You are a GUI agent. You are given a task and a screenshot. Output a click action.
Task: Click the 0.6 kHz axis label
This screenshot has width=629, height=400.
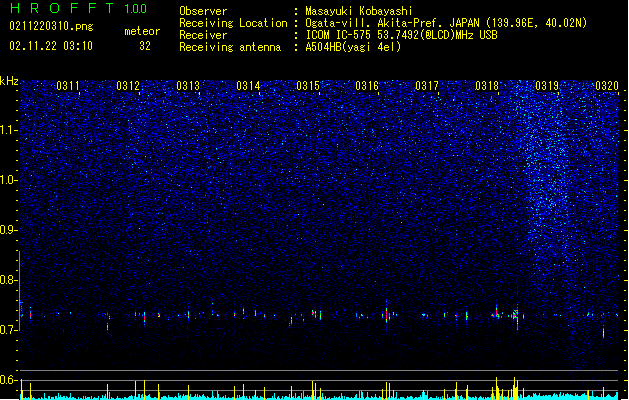[x=9, y=380]
